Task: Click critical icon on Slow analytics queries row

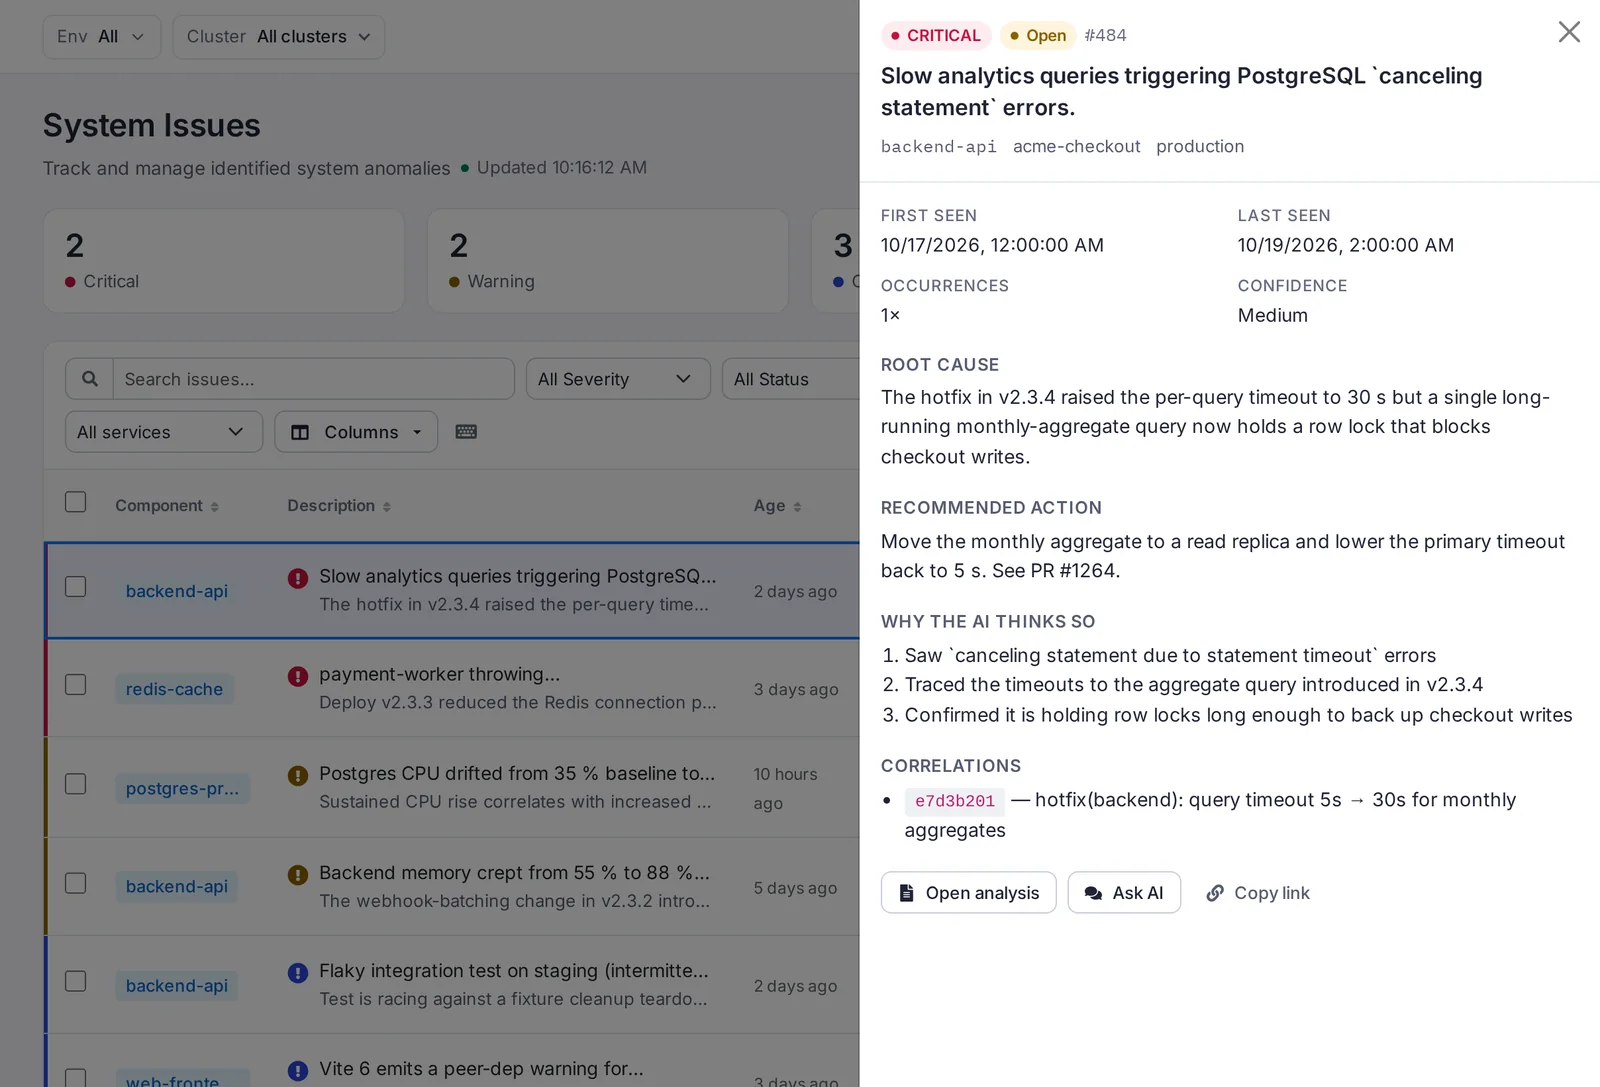Action: (x=298, y=578)
